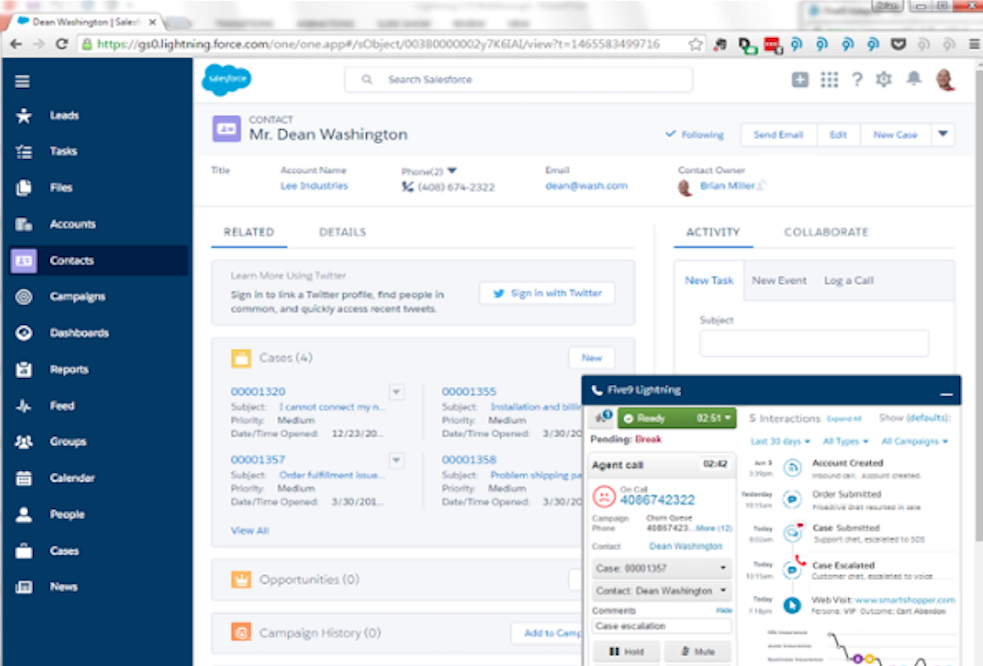Click the Five9 Comments text field
This screenshot has height=666, width=983.
click(661, 626)
